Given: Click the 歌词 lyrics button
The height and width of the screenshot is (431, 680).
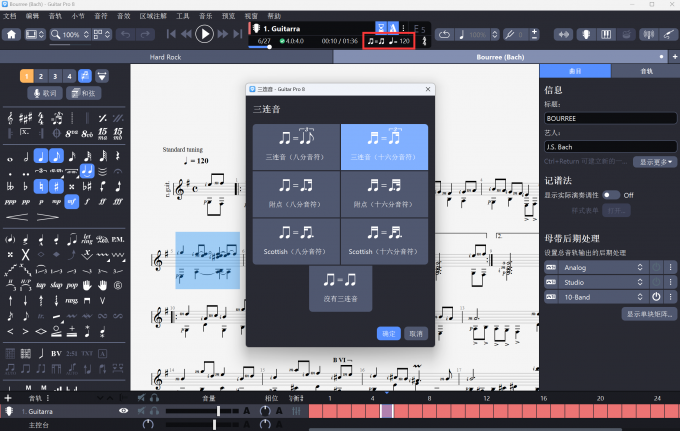Looking at the screenshot, I should coord(45,93).
